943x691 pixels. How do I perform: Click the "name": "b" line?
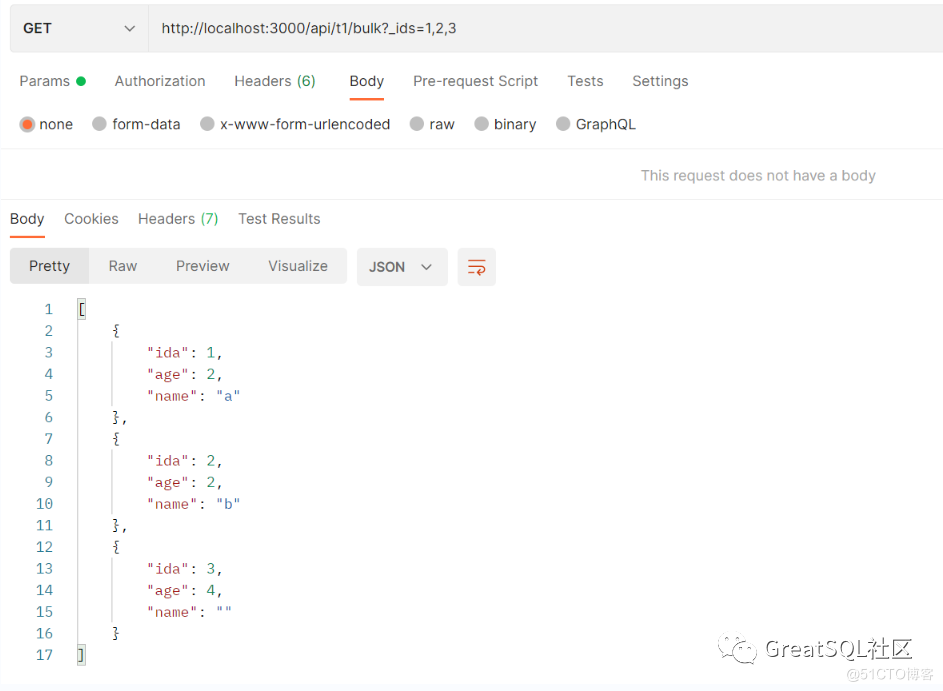coord(194,504)
